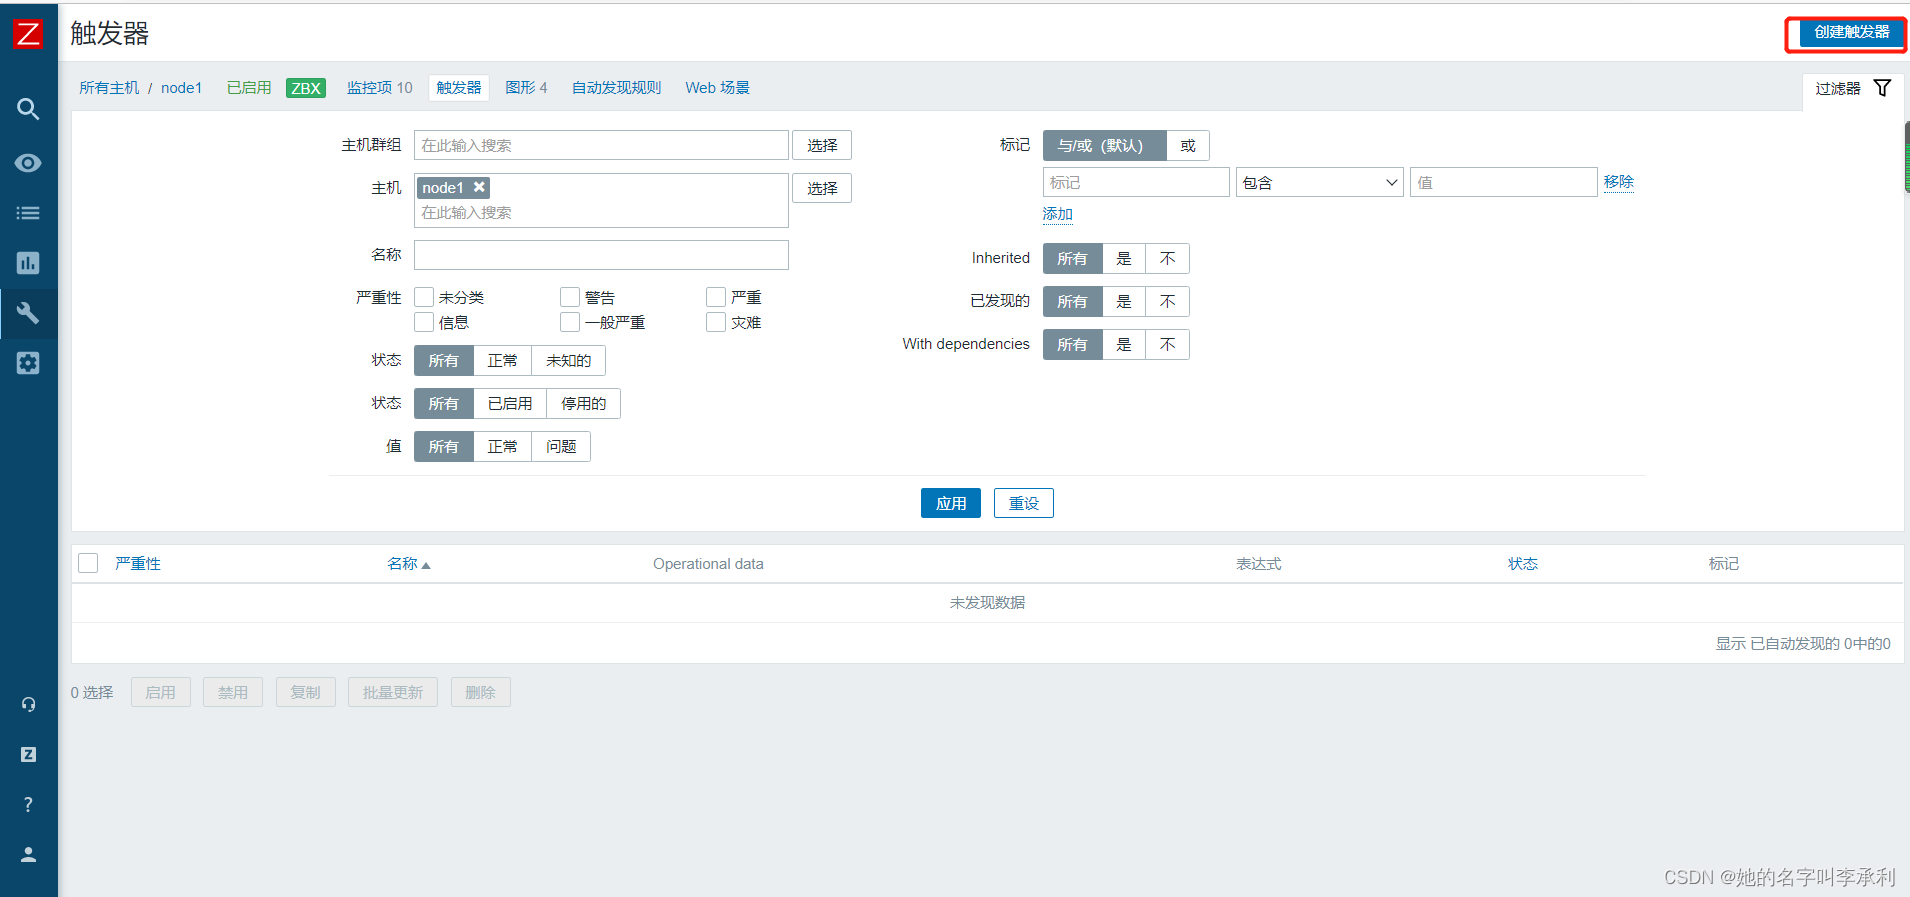Remove node1 tag with its X icon

click(480, 187)
